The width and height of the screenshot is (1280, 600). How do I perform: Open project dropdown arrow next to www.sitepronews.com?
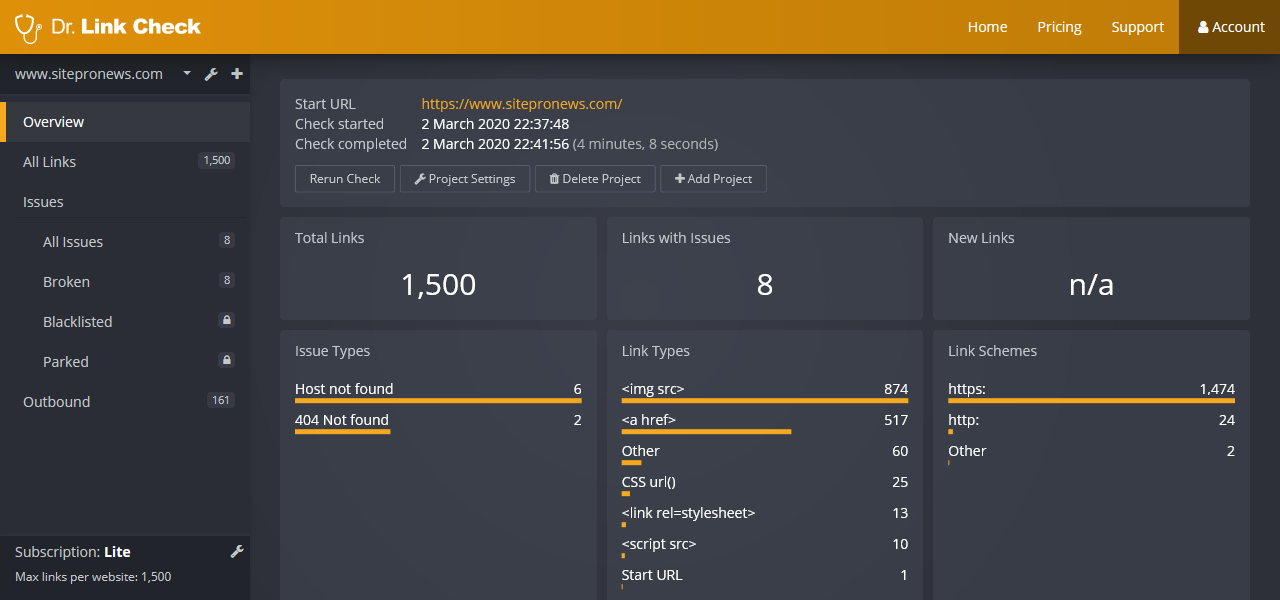coord(187,74)
